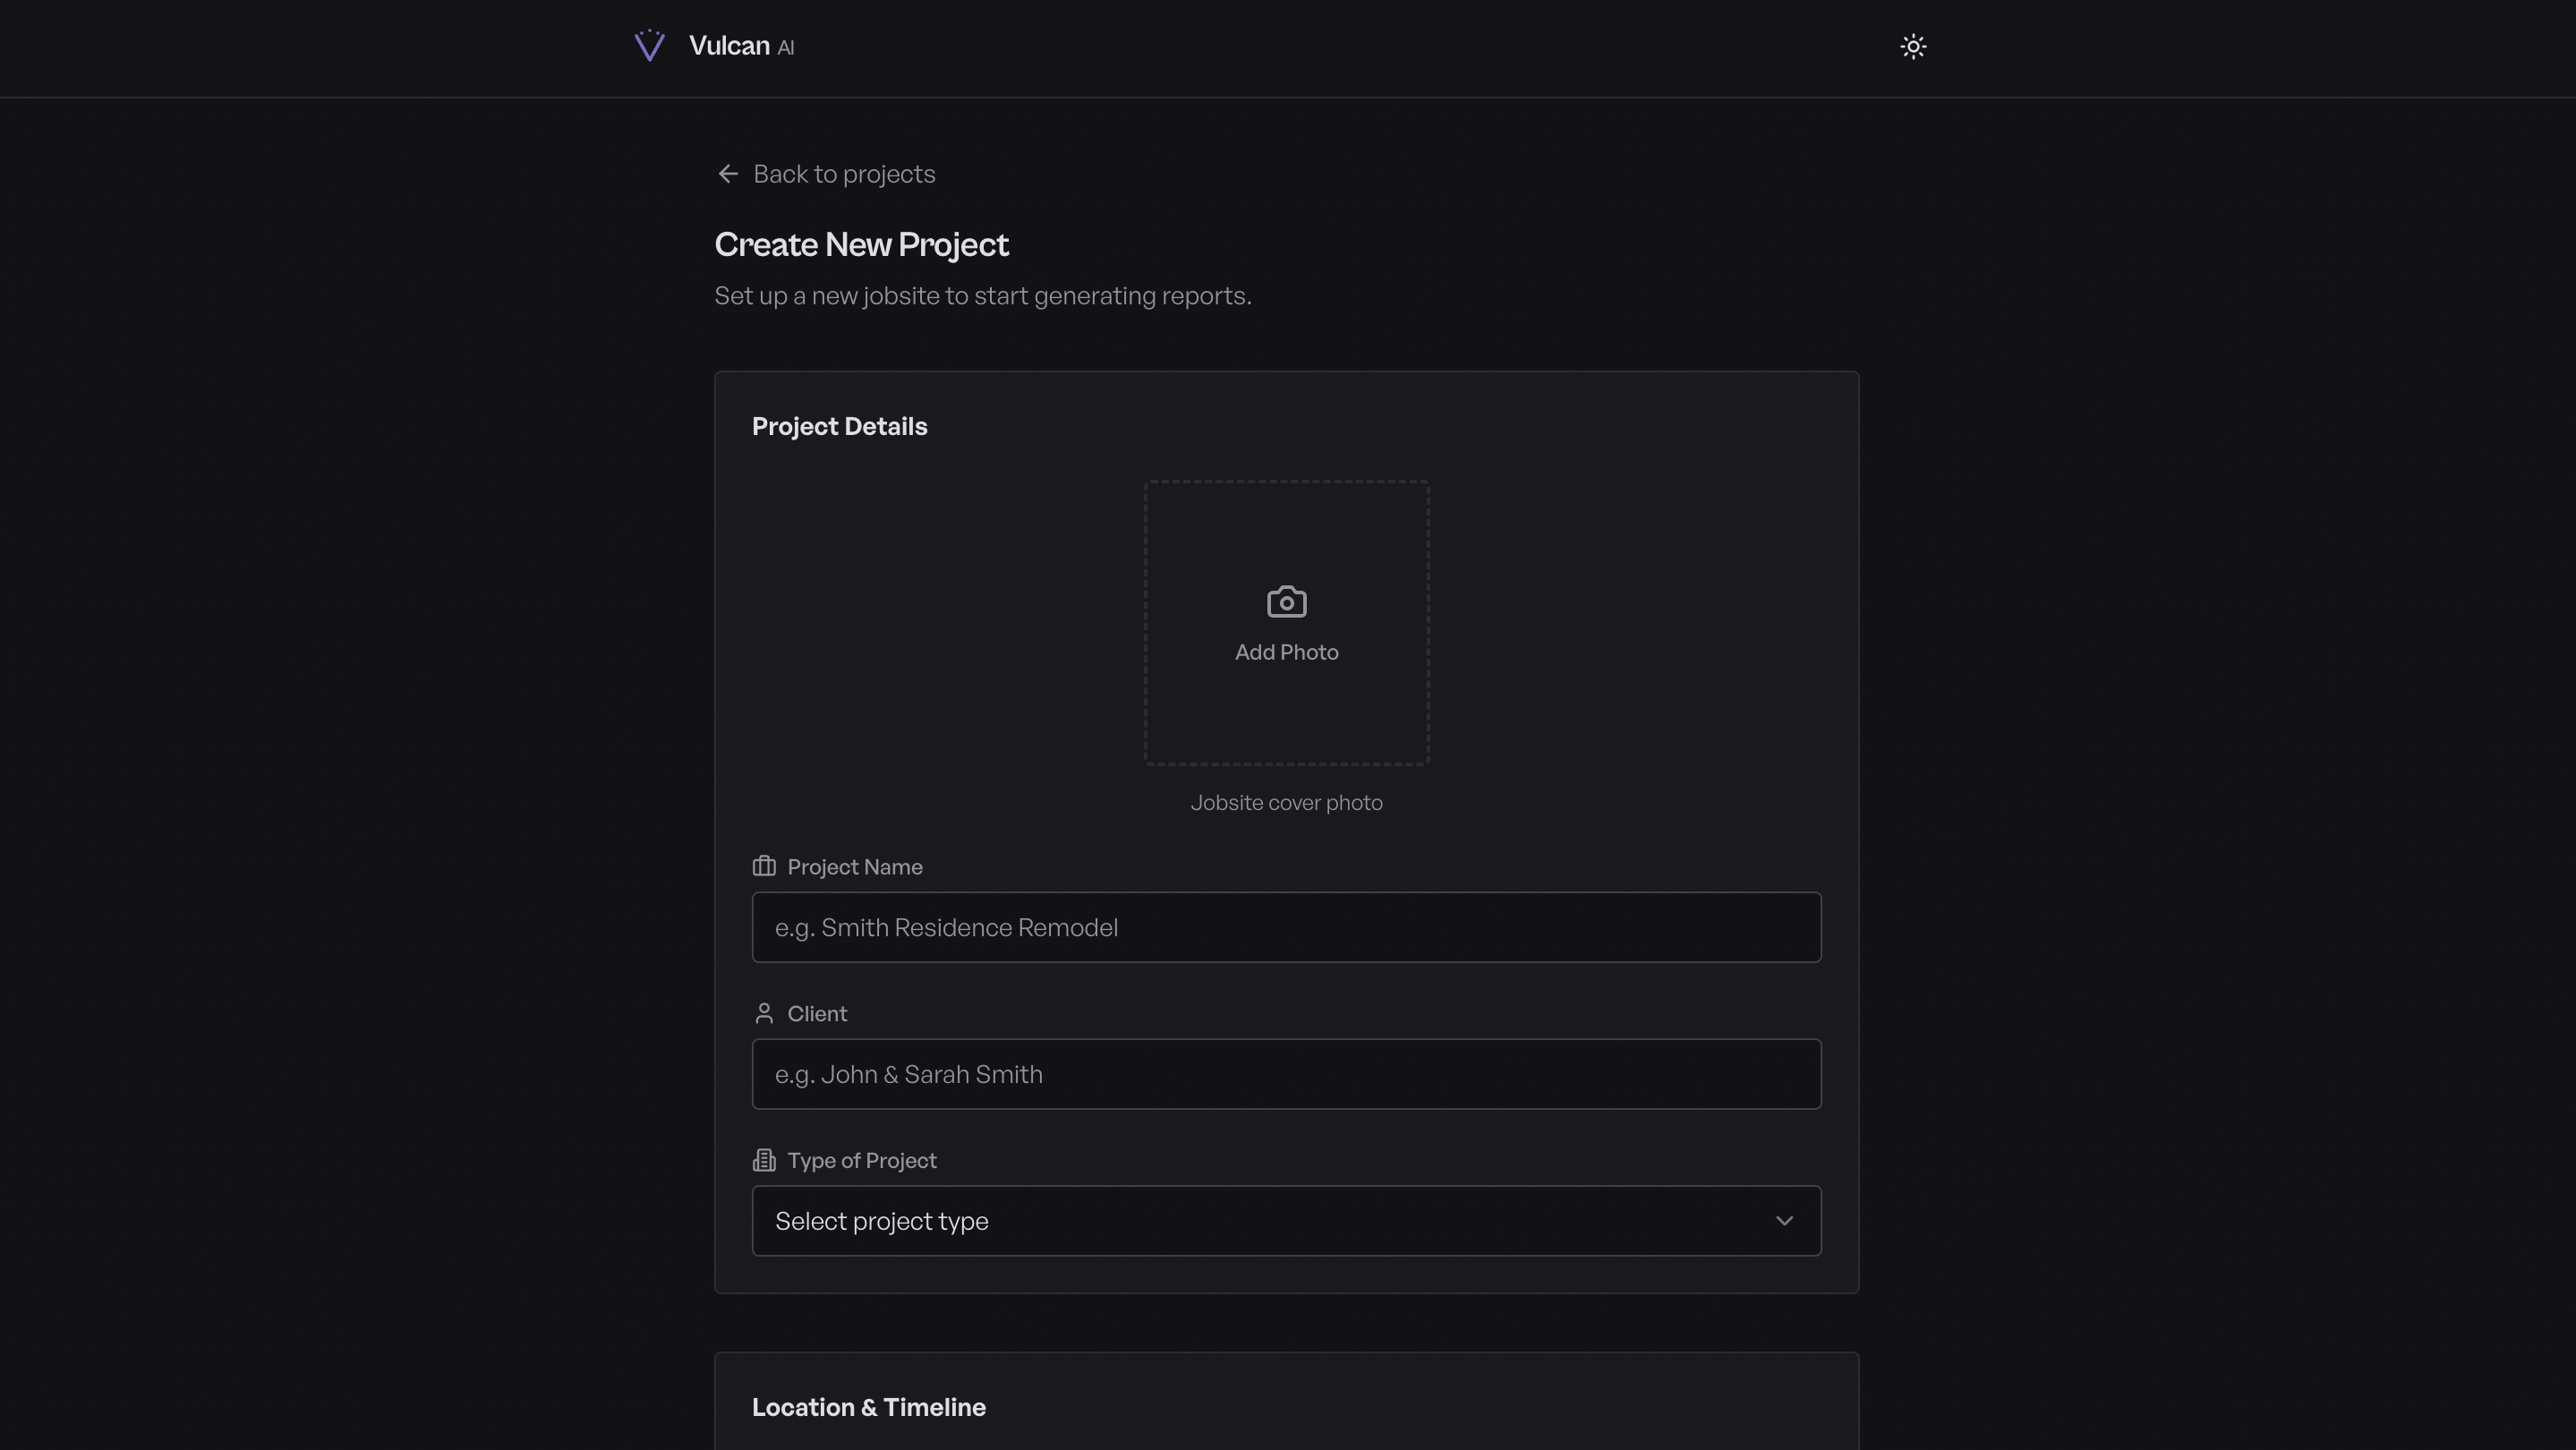Click the camera icon in upload box
2576x1450 pixels.
1286,602
